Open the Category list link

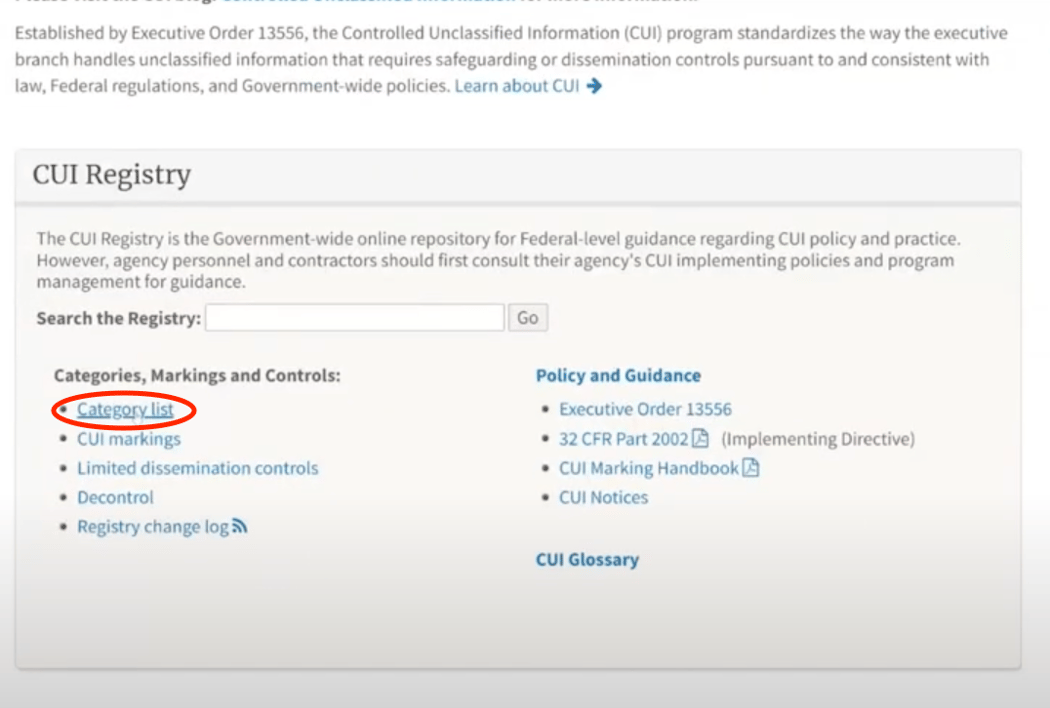tap(125, 409)
